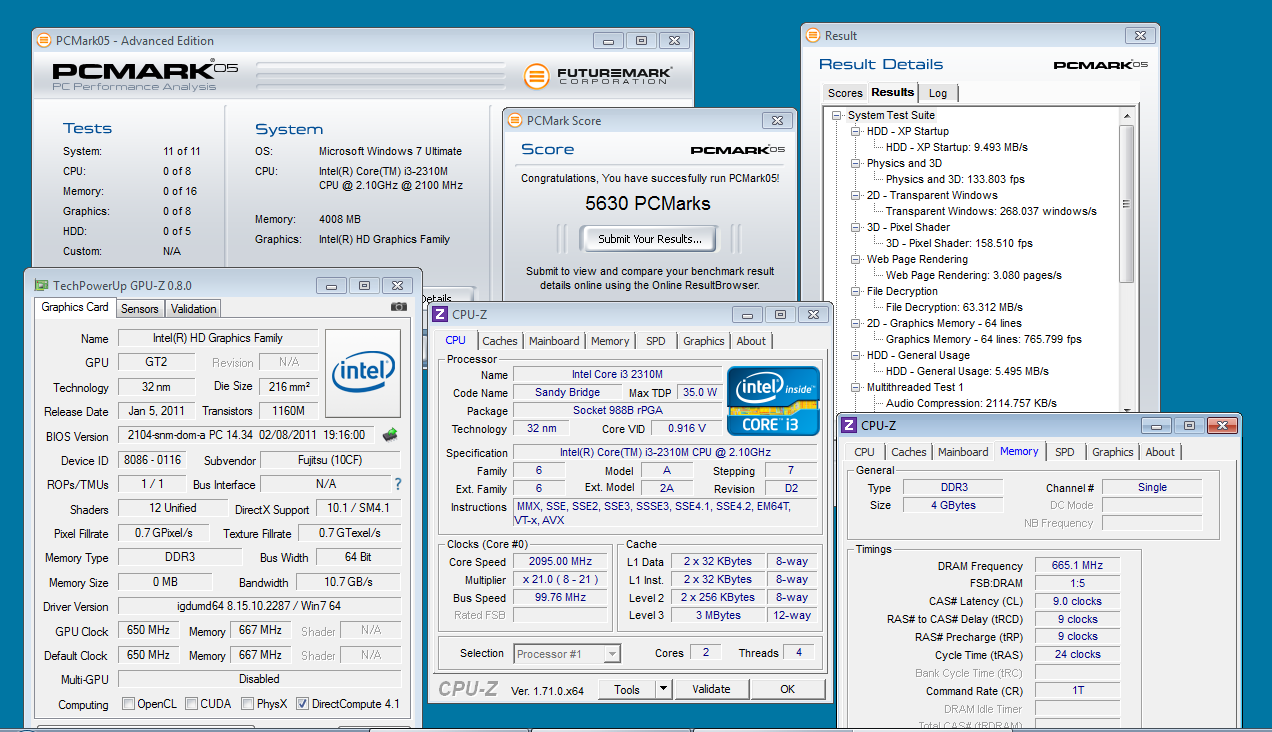The height and width of the screenshot is (732, 1272).
Task: Click the Code Name 'Sandy Bridge' value
Action: (567, 393)
